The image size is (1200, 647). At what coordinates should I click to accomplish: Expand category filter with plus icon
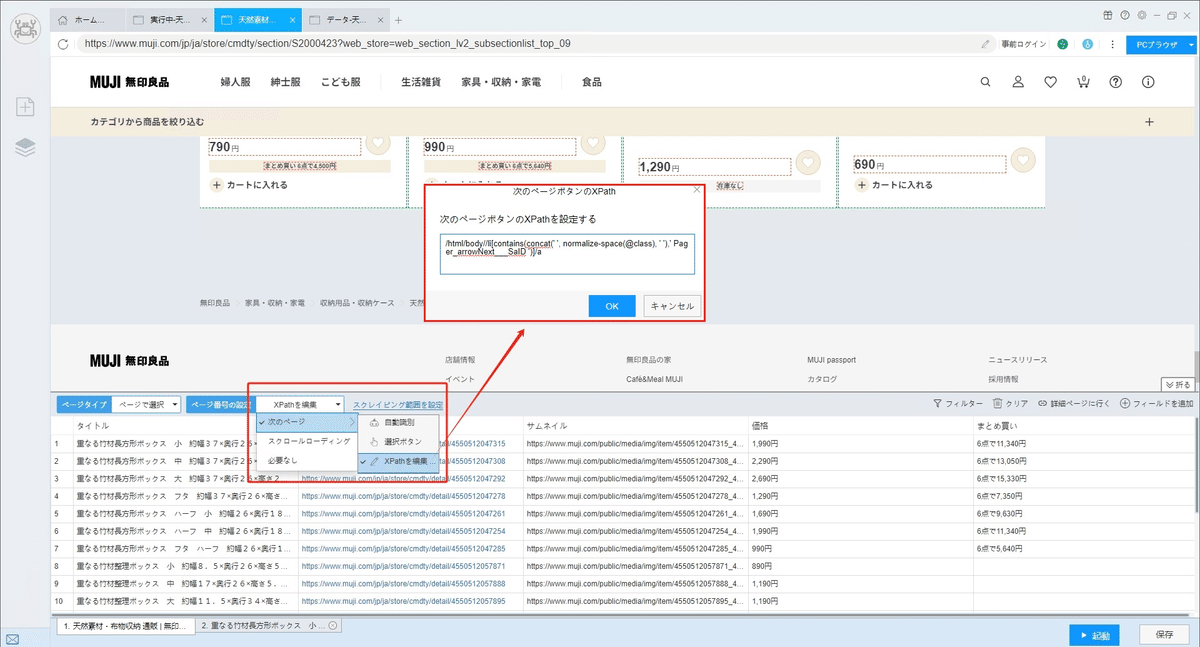pyautogui.click(x=1149, y=121)
